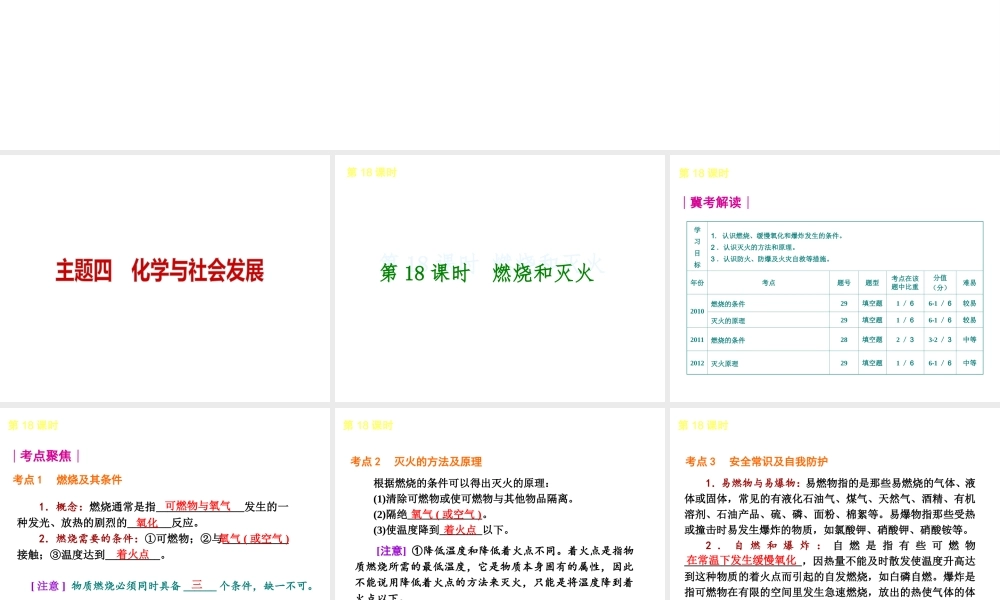Click the 难易 table header cell
This screenshot has height=600, width=1000.
(x=969, y=282)
